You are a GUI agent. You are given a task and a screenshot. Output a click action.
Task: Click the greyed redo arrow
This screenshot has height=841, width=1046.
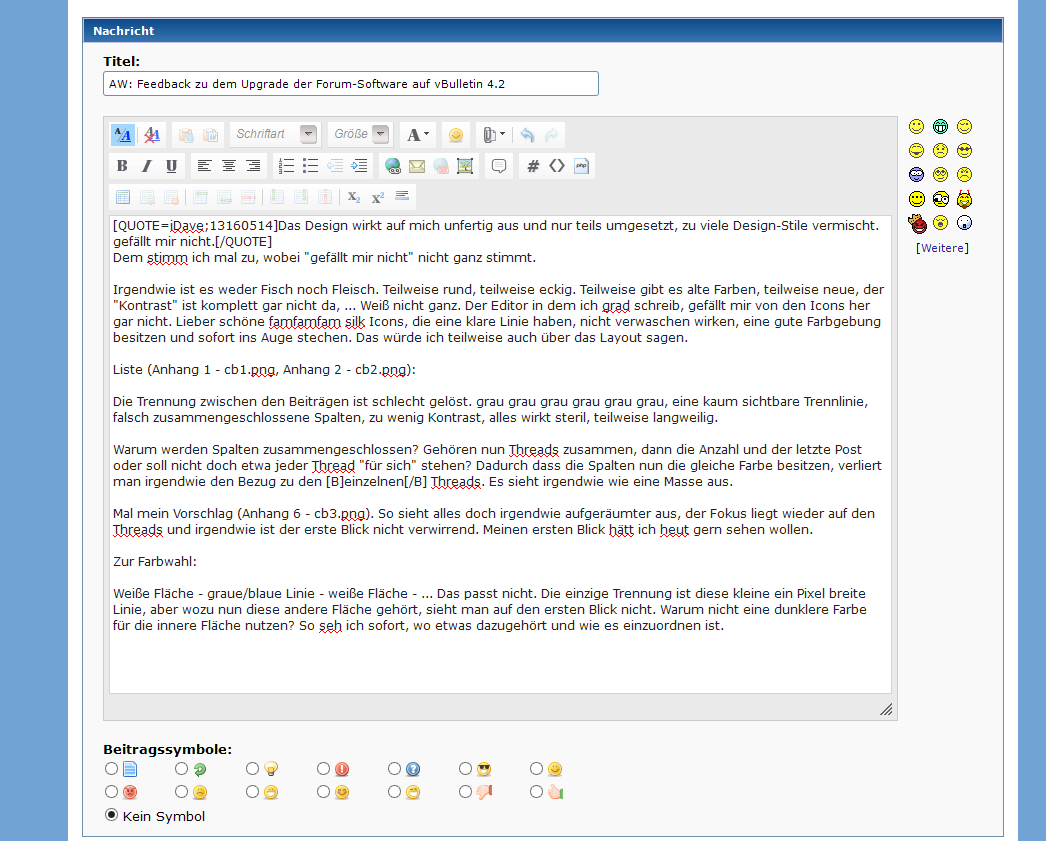(x=552, y=135)
